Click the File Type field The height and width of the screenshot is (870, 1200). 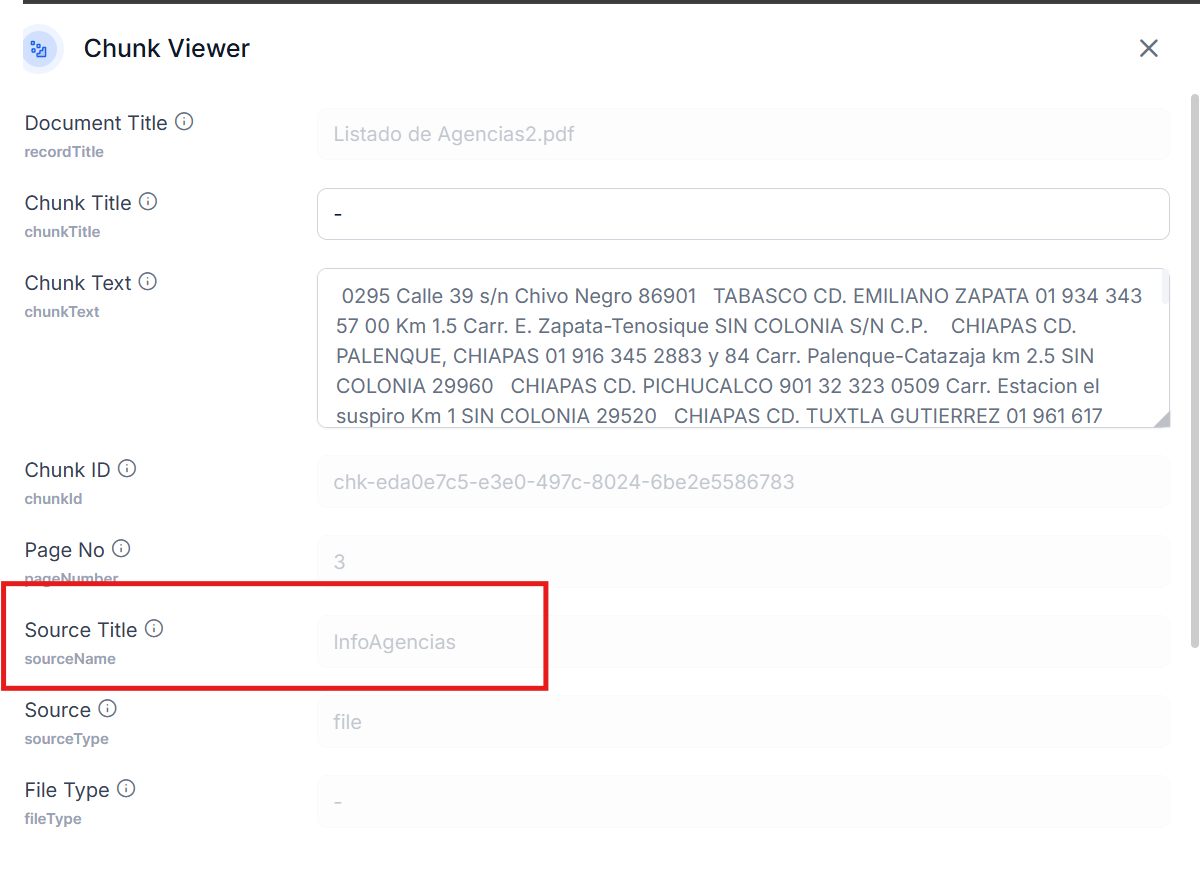[742, 802]
